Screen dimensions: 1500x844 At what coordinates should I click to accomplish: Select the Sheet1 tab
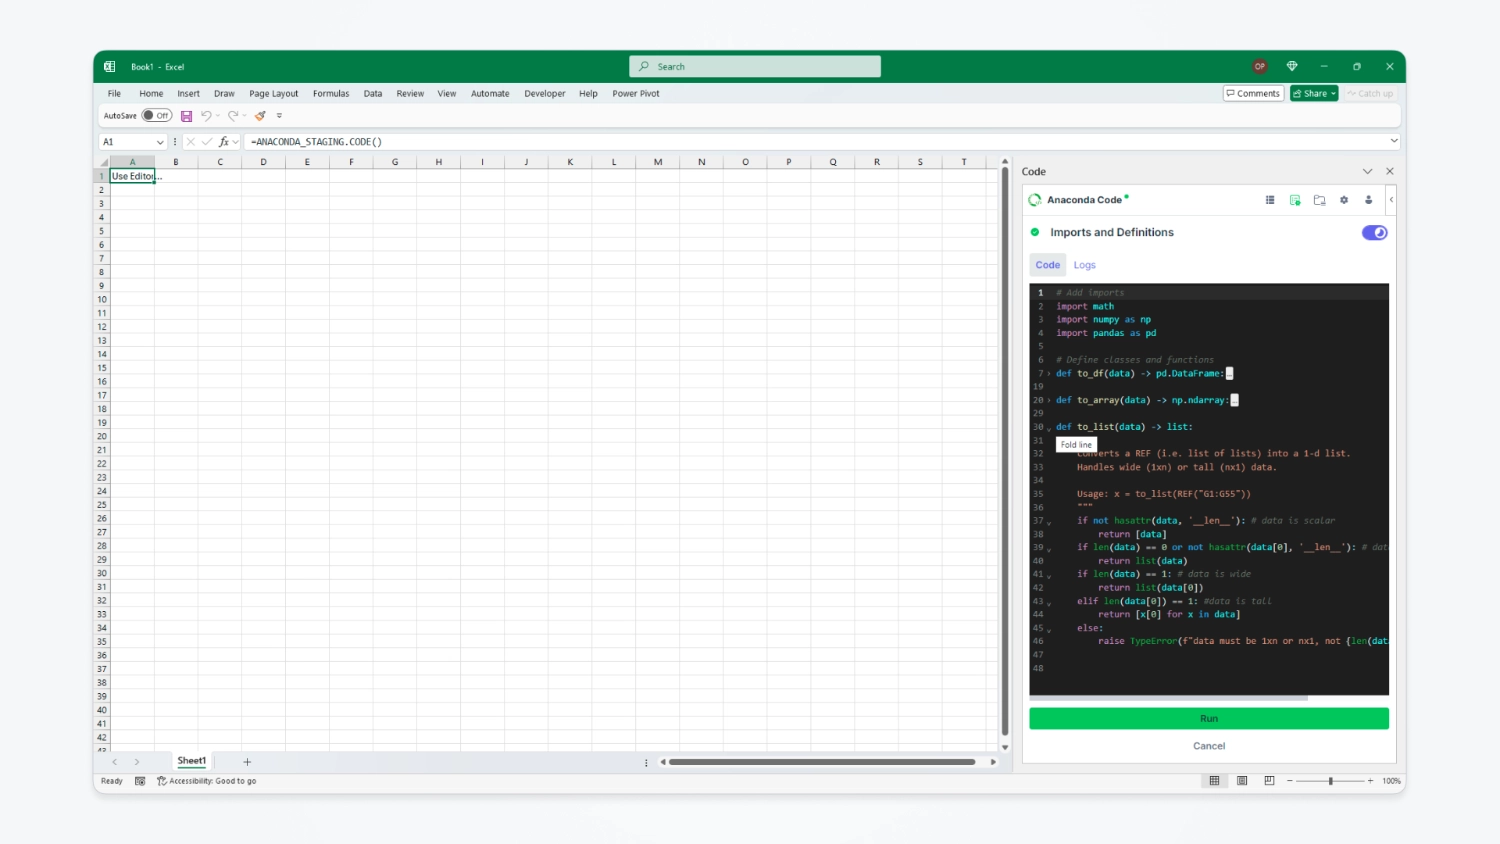[x=192, y=761]
